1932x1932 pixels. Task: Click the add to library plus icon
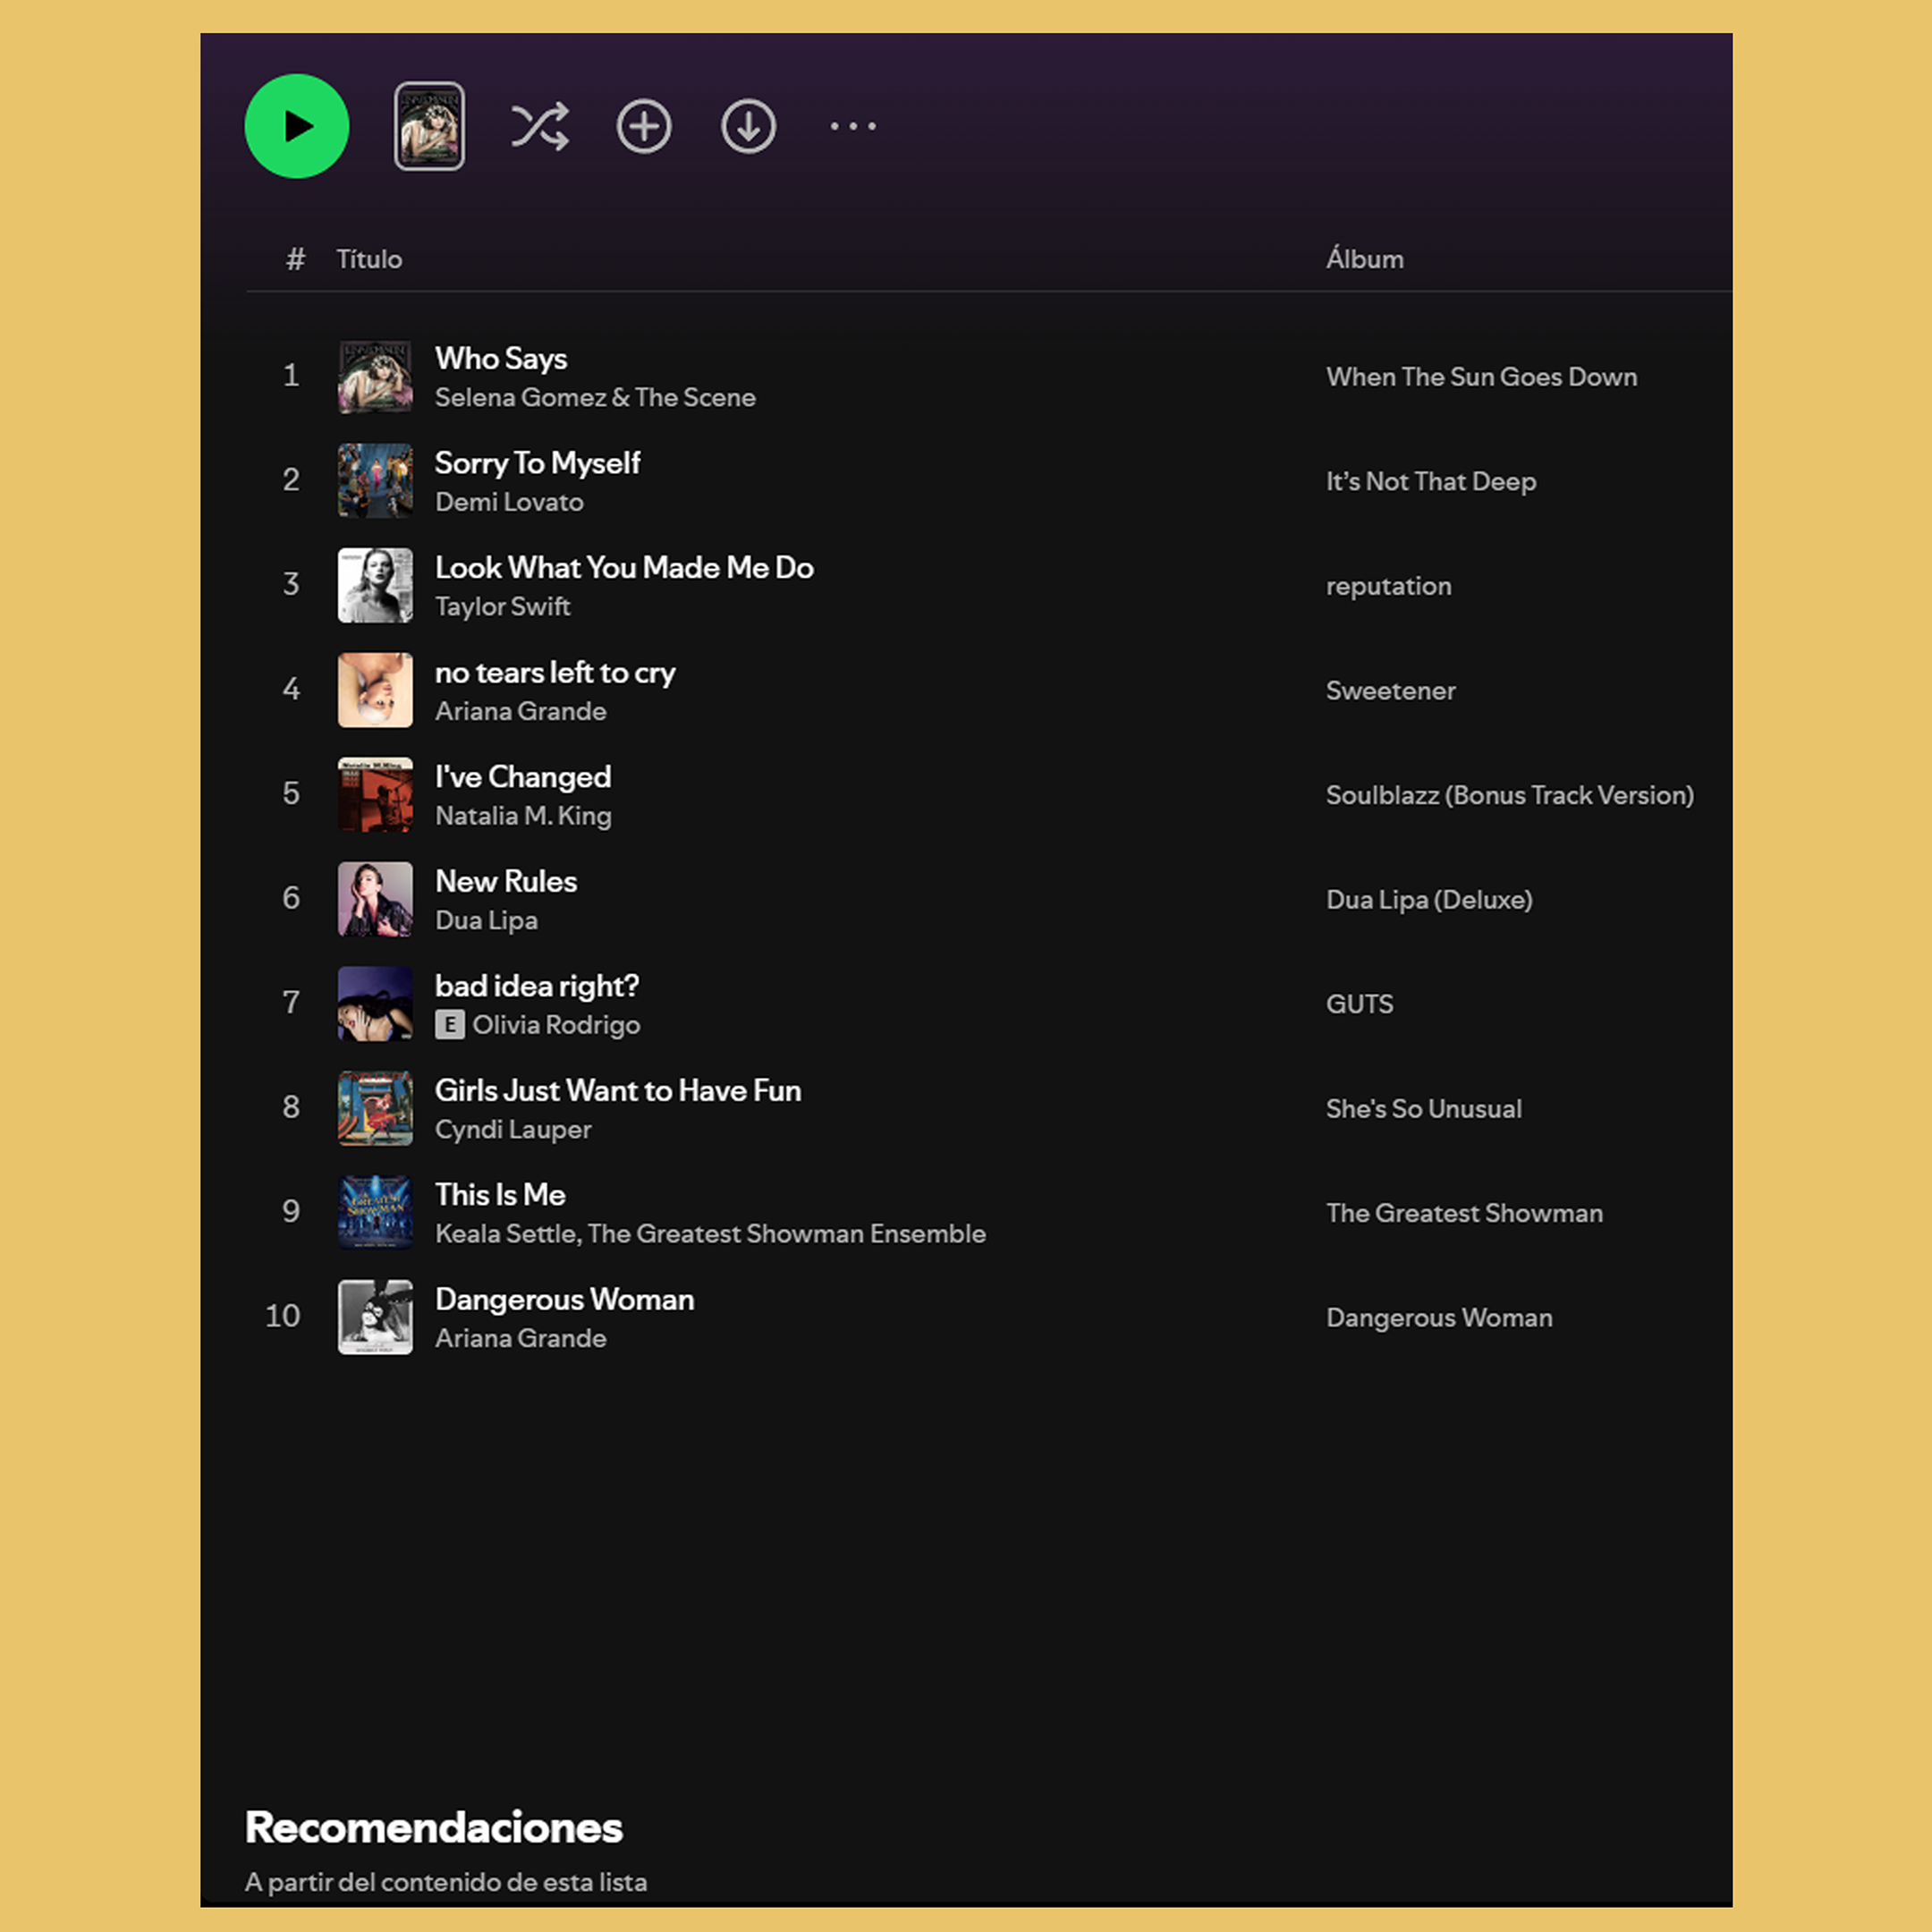click(x=644, y=127)
